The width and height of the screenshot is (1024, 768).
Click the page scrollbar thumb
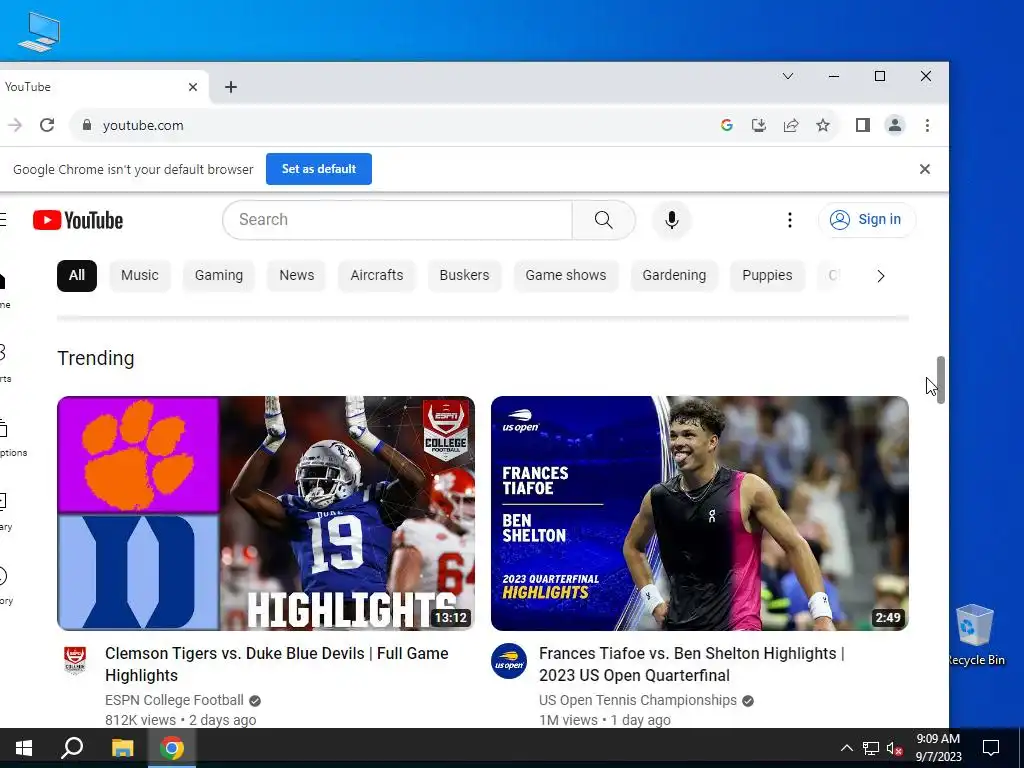[x=940, y=379]
